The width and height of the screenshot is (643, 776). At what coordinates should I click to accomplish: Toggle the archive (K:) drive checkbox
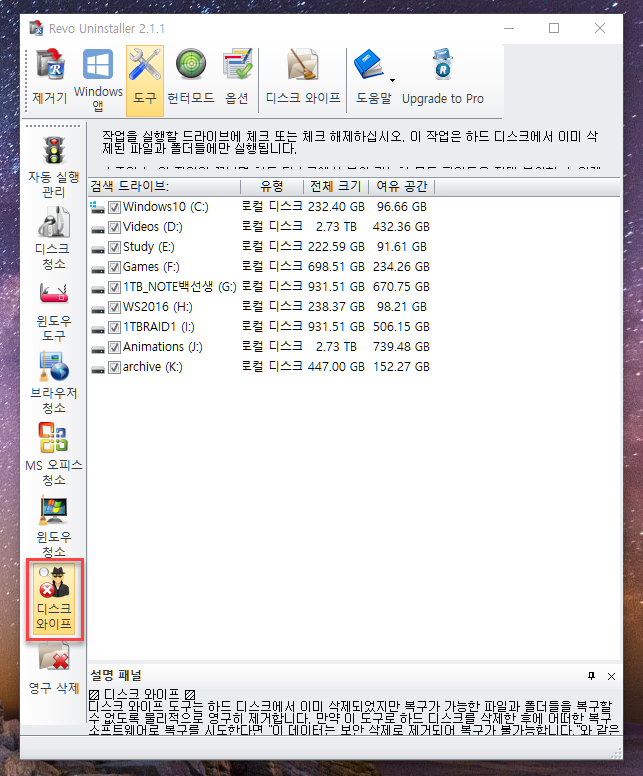[114, 367]
